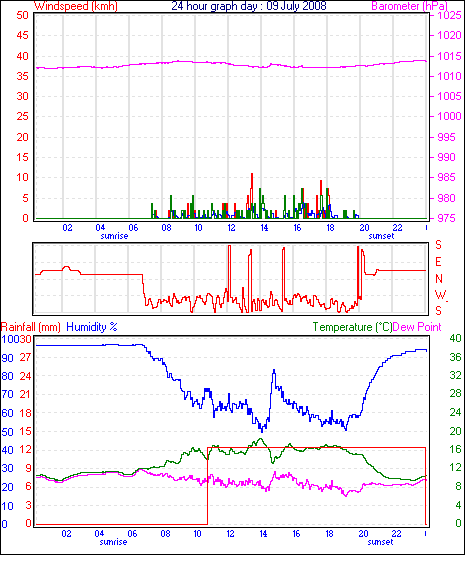The width and height of the screenshot is (466, 563).
Task: Select the Rainfall (mm) legend label
Action: [x=31, y=327]
